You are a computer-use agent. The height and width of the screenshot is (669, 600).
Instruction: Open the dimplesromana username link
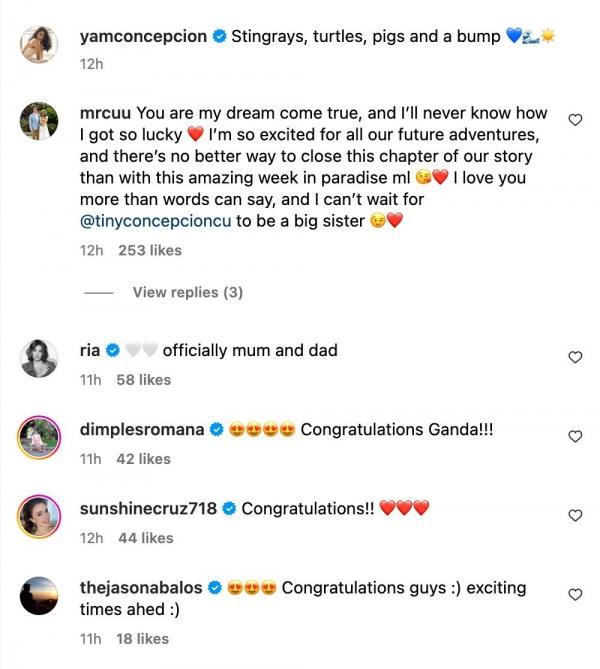pyautogui.click(x=142, y=430)
